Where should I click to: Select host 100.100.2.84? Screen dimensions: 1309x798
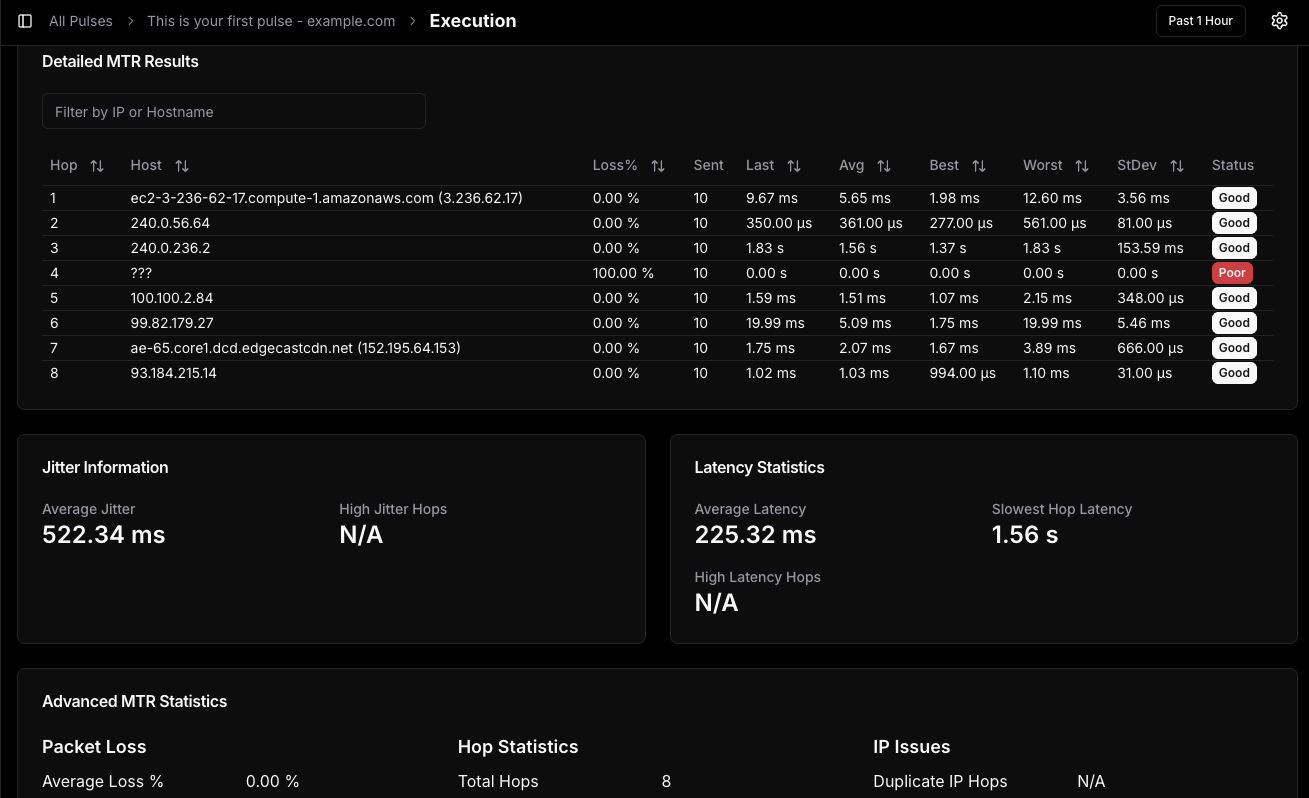pos(172,298)
